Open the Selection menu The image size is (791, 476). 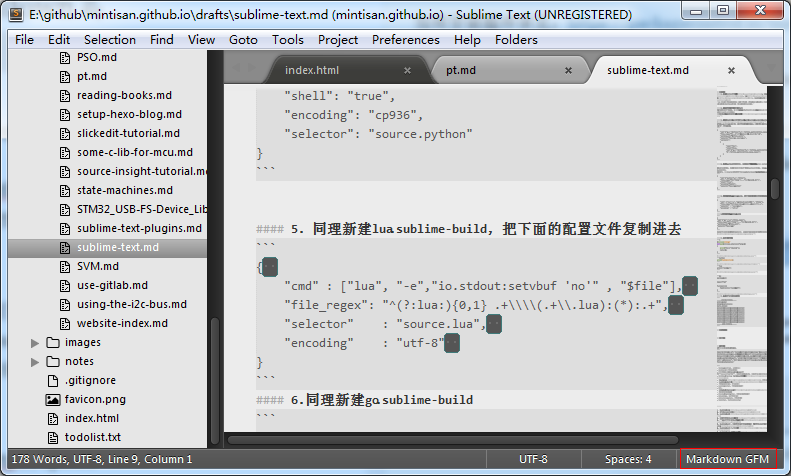pos(109,40)
